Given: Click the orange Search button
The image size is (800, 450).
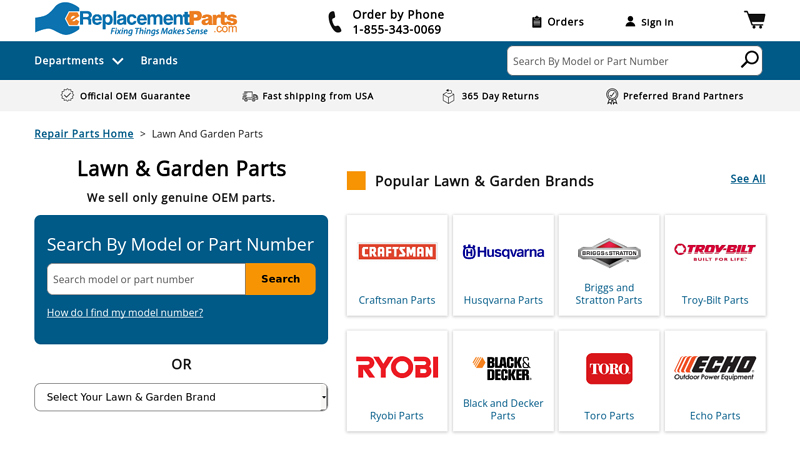Looking at the screenshot, I should [x=281, y=279].
